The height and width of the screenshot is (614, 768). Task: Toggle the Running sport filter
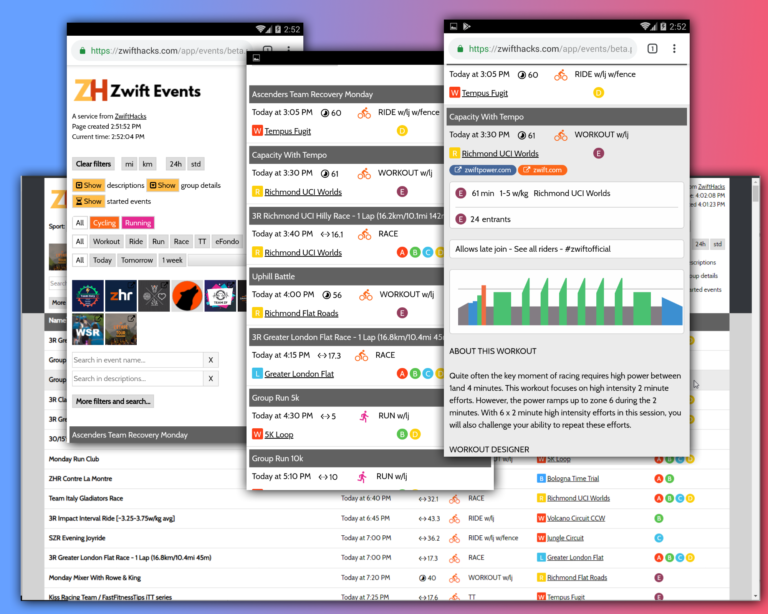click(x=138, y=223)
